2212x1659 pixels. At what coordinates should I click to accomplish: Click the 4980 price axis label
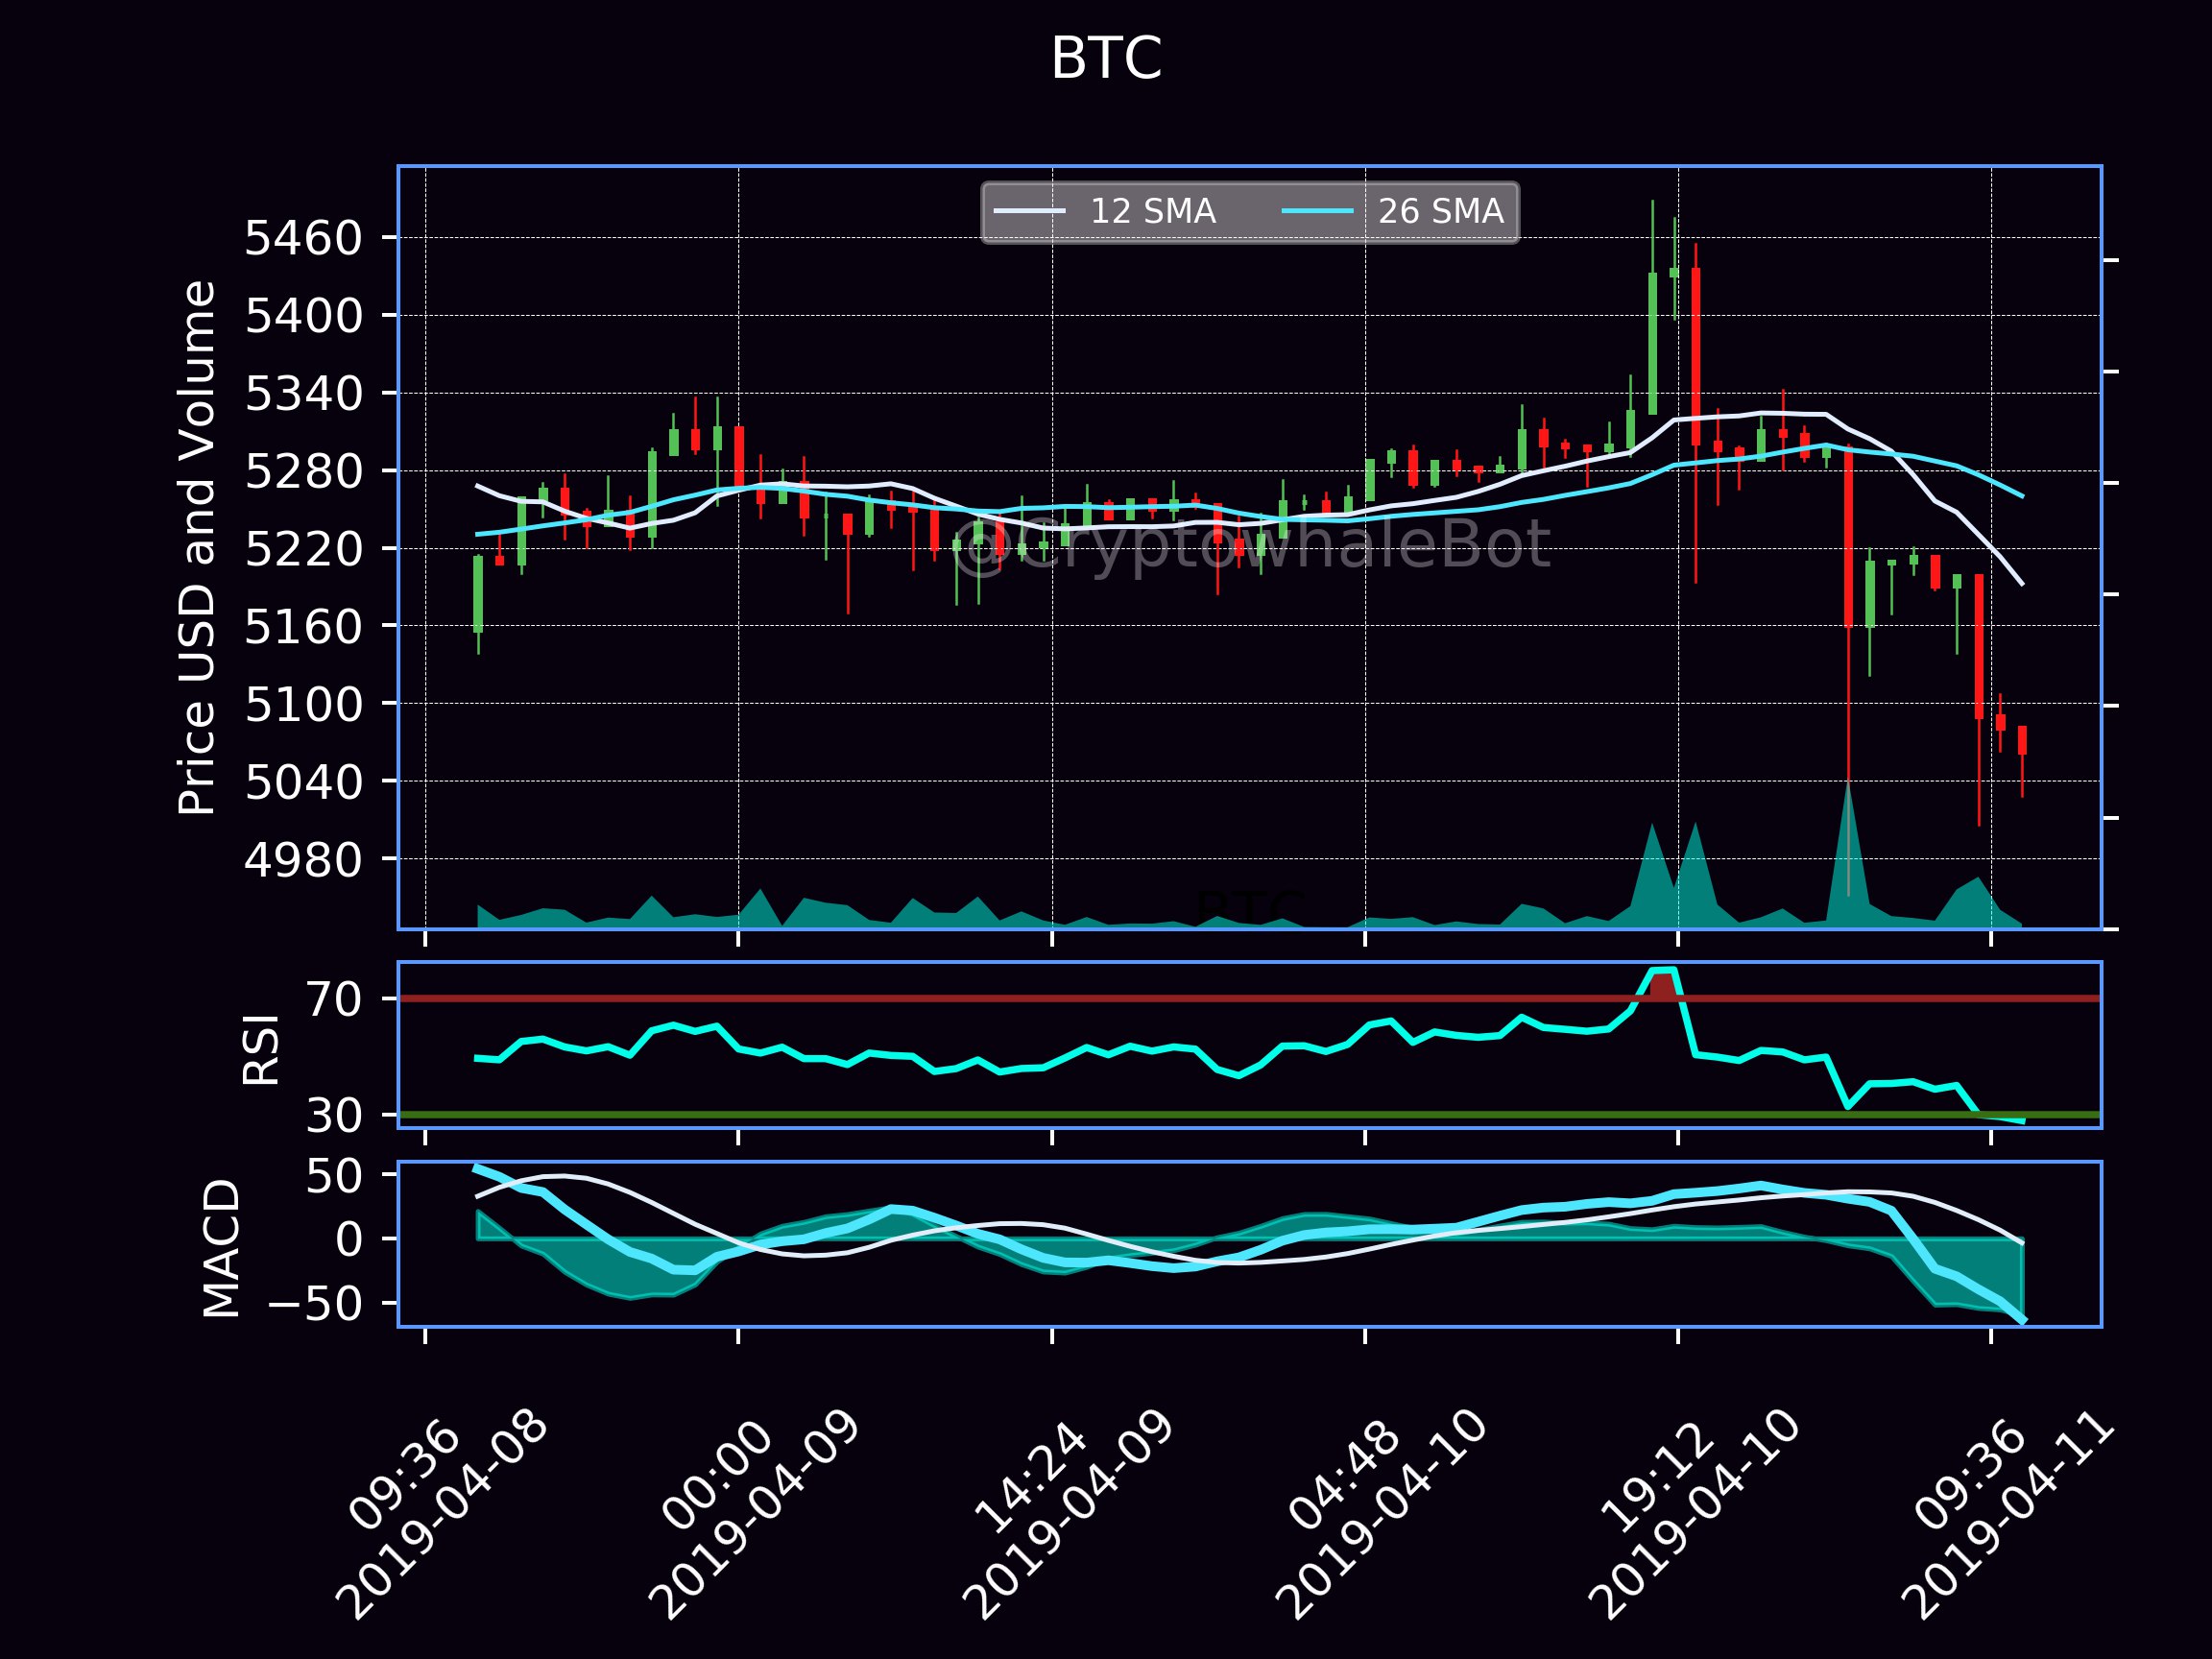click(x=303, y=859)
